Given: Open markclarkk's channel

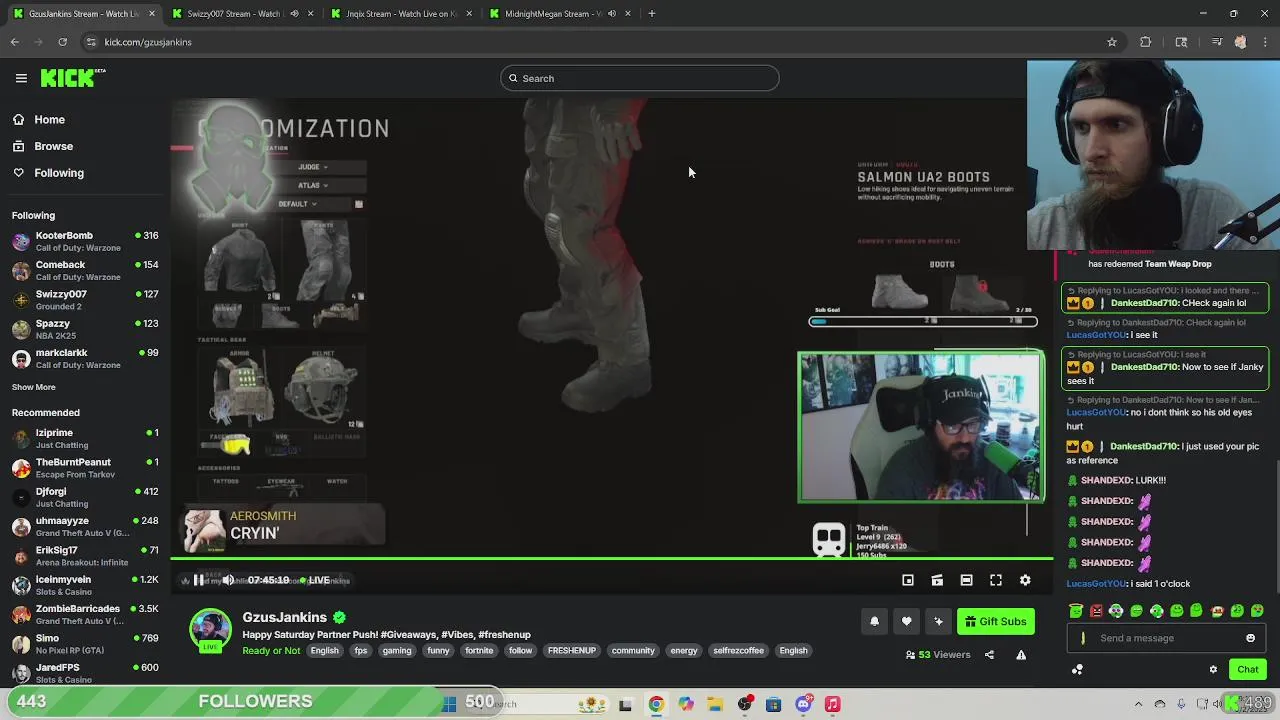Looking at the screenshot, I should click(x=85, y=358).
